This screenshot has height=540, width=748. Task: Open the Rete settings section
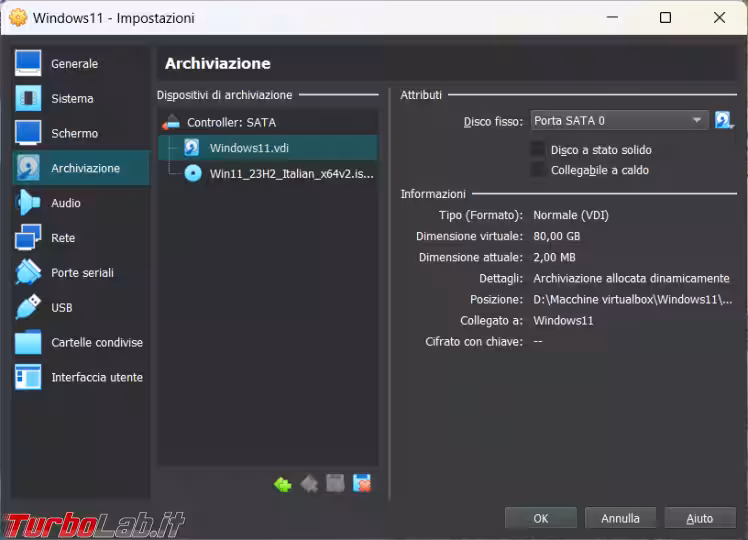coord(81,238)
